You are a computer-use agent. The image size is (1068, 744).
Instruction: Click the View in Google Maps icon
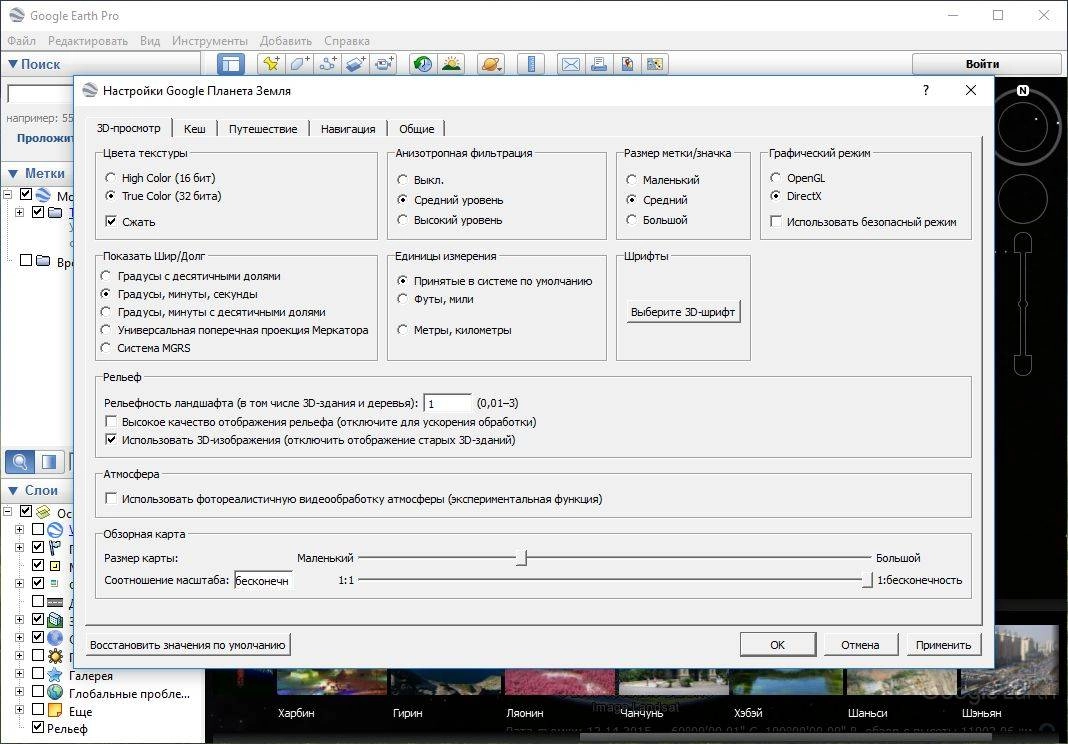point(655,64)
